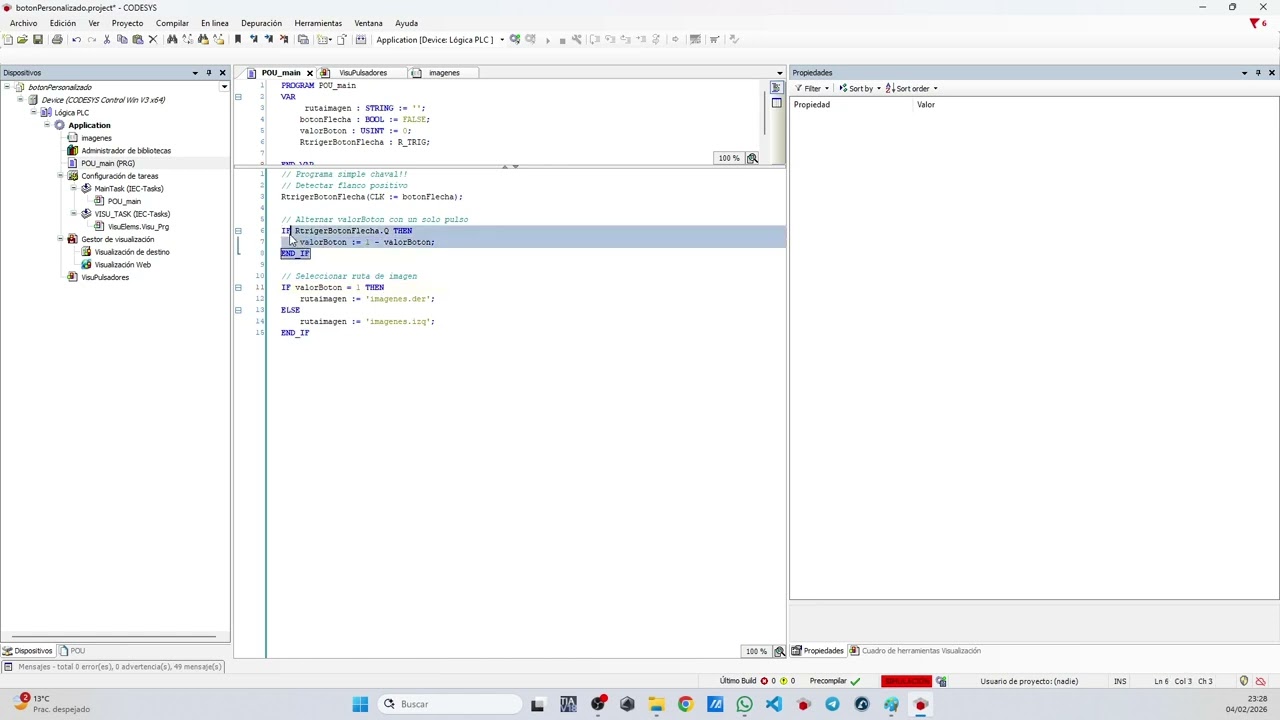Click the Delete X icon in toolbar
Image resolution: width=1280 pixels, height=720 pixels.
[x=153, y=39]
